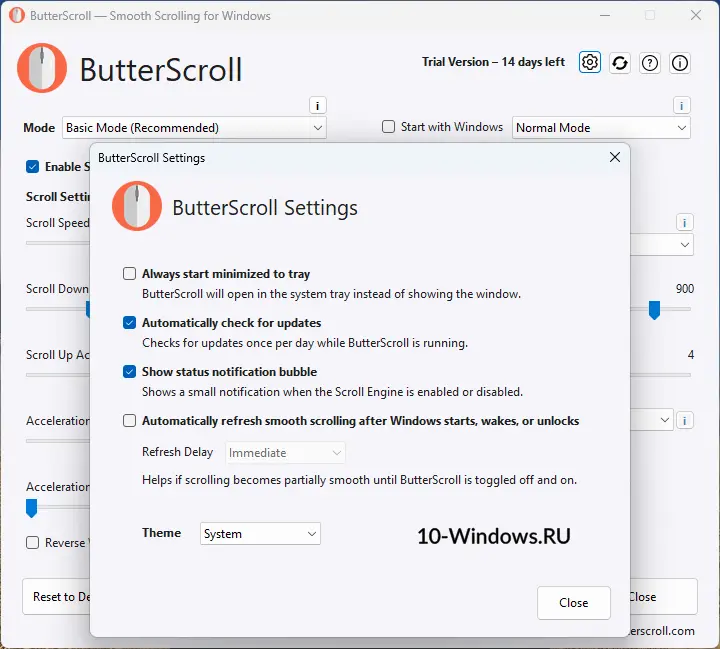
Task: Click main window Close button behind dialog
Action: tap(663, 597)
